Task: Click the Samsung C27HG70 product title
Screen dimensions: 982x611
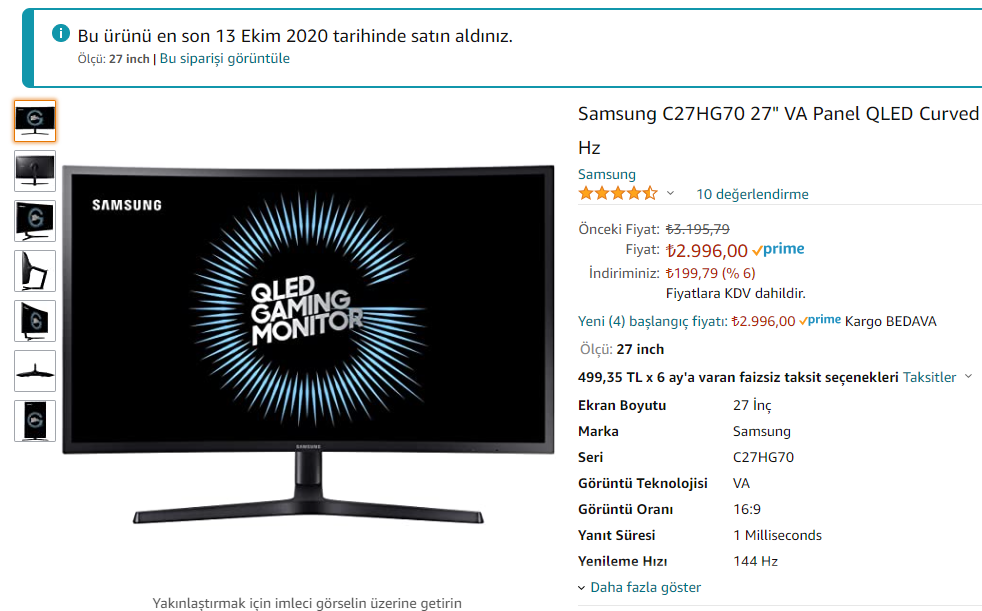Action: [780, 130]
